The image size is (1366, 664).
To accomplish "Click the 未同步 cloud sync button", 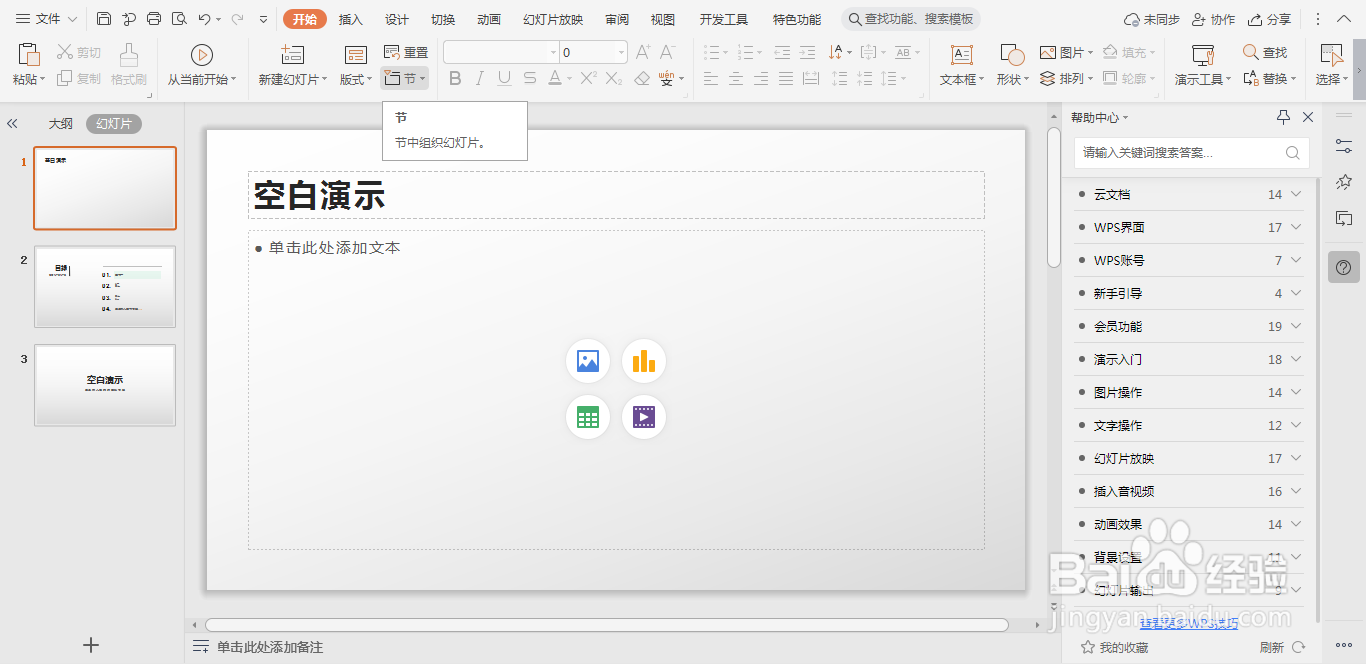I will click(1152, 19).
